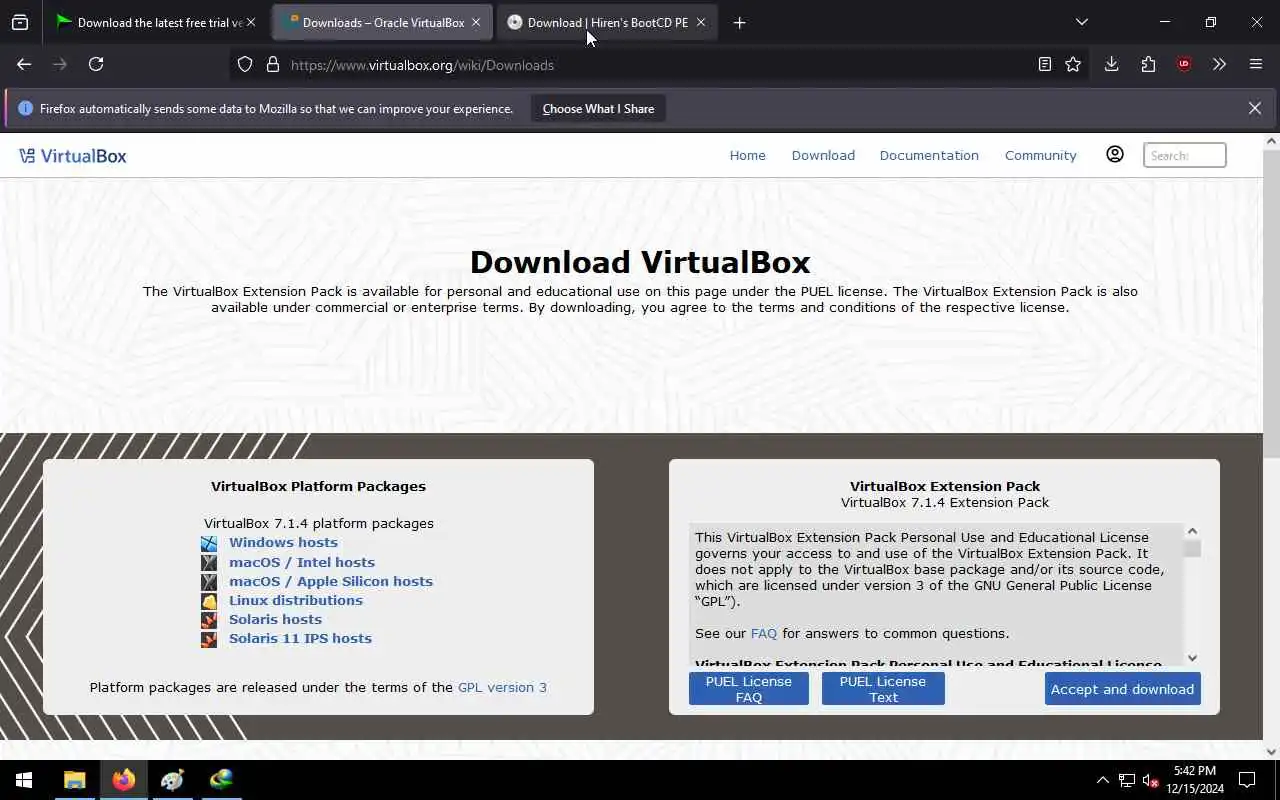The width and height of the screenshot is (1280, 800).
Task: Open the PUEL License FAQ button
Action: [x=748, y=689]
